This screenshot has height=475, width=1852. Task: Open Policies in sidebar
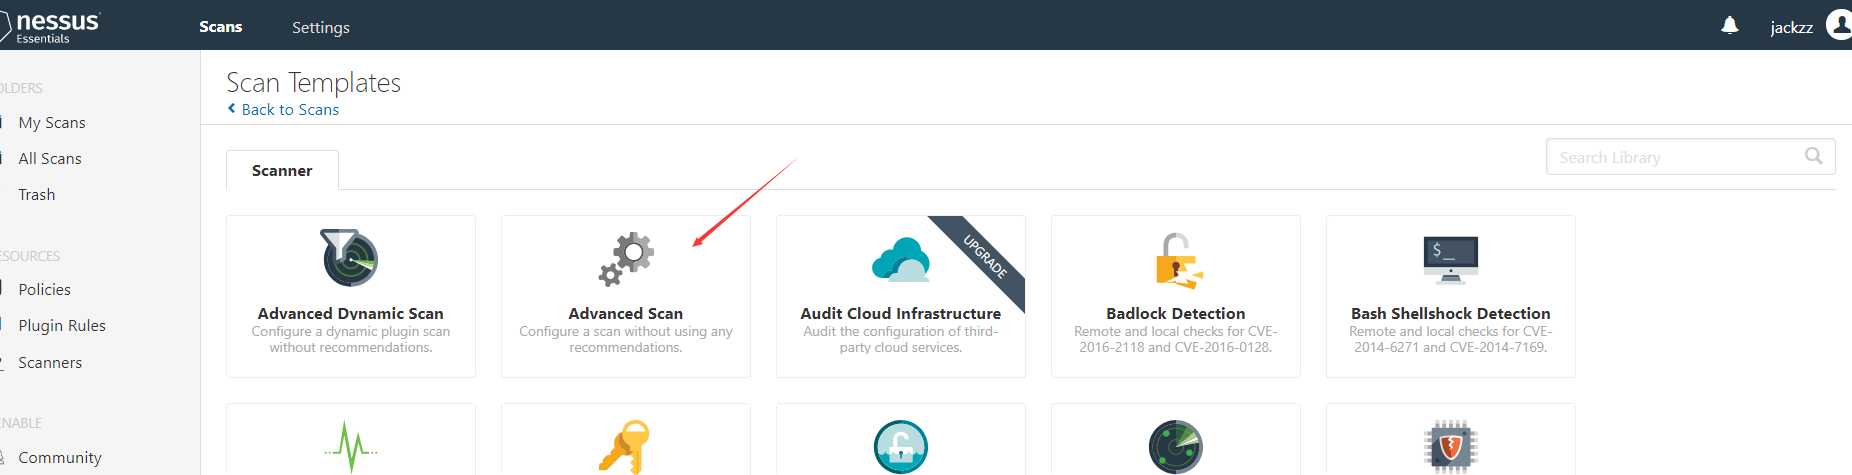(45, 289)
